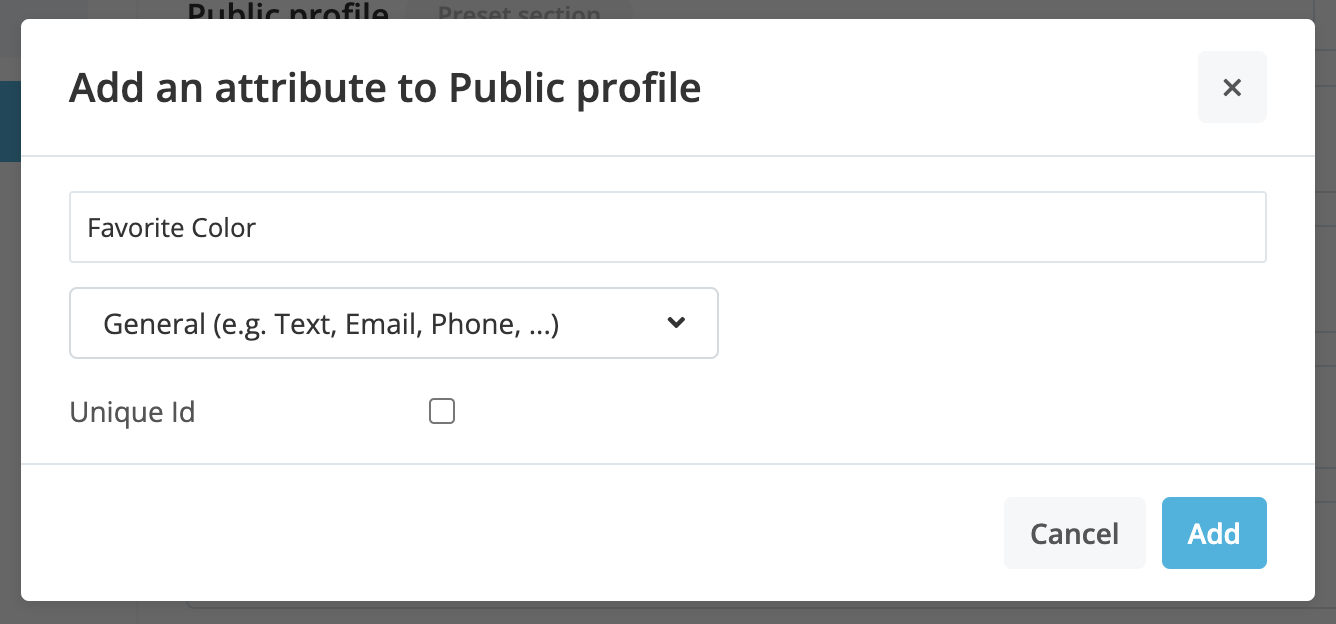Close the dialog with the X icon

pyautogui.click(x=1232, y=87)
